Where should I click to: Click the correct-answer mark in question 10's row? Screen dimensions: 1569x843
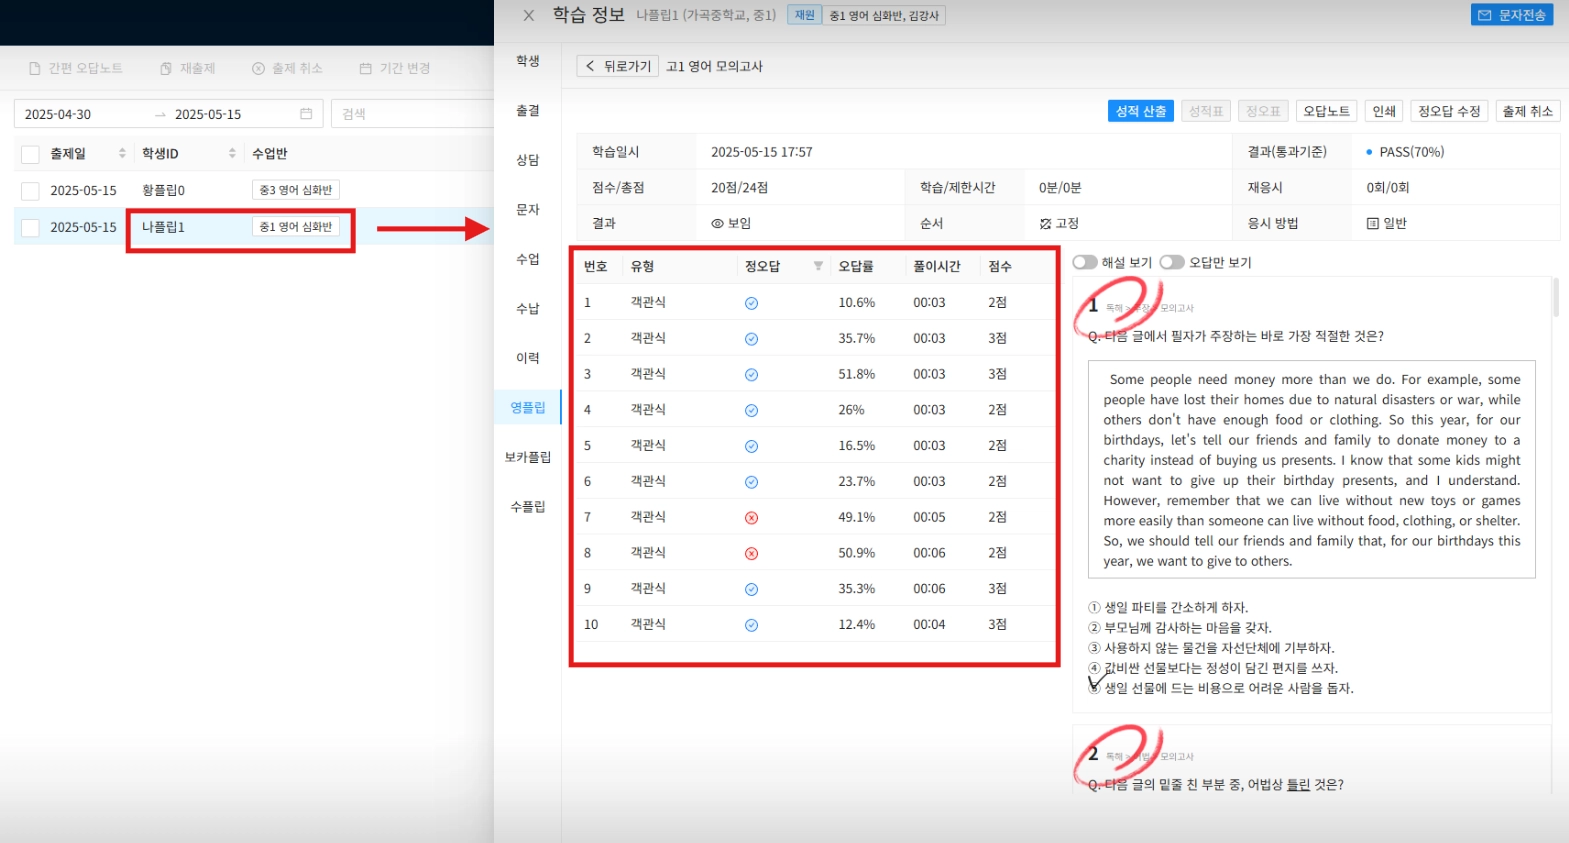click(x=751, y=625)
